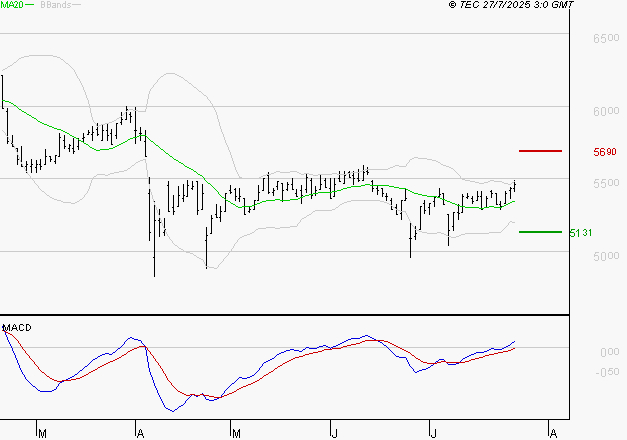Click the red resistance line marker

coord(540,151)
